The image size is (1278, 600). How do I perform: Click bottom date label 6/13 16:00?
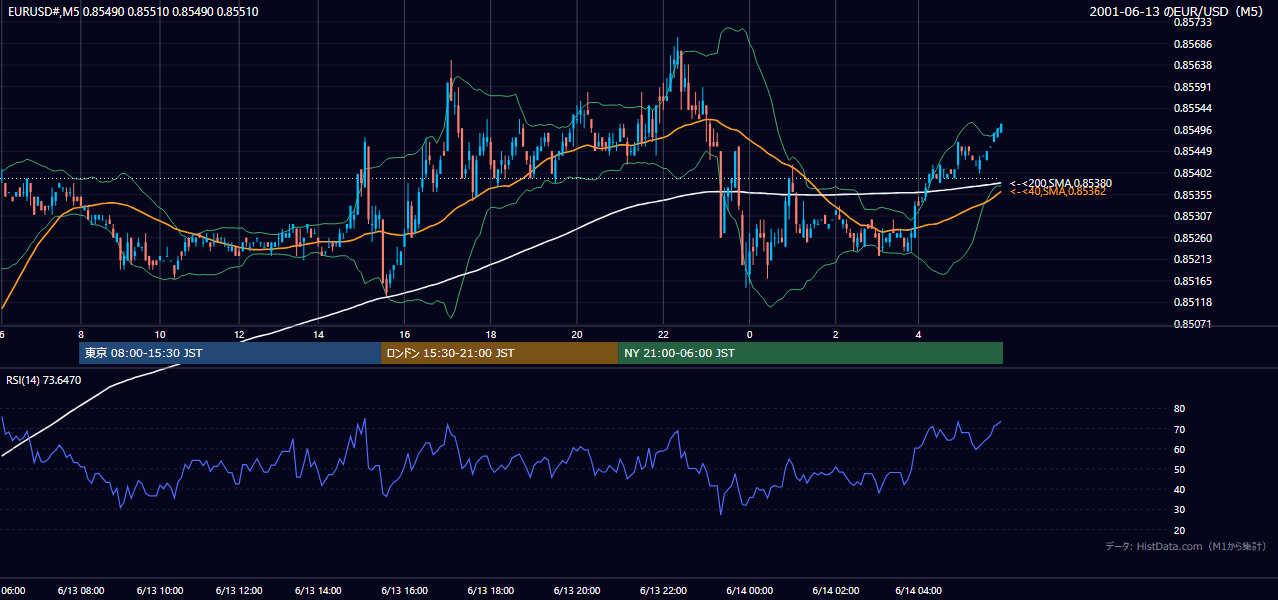coord(404,590)
